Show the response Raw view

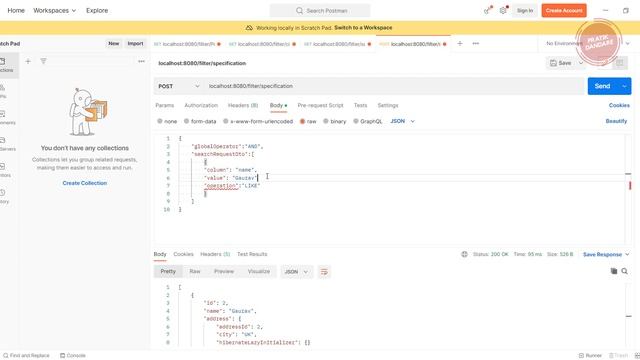pos(195,271)
